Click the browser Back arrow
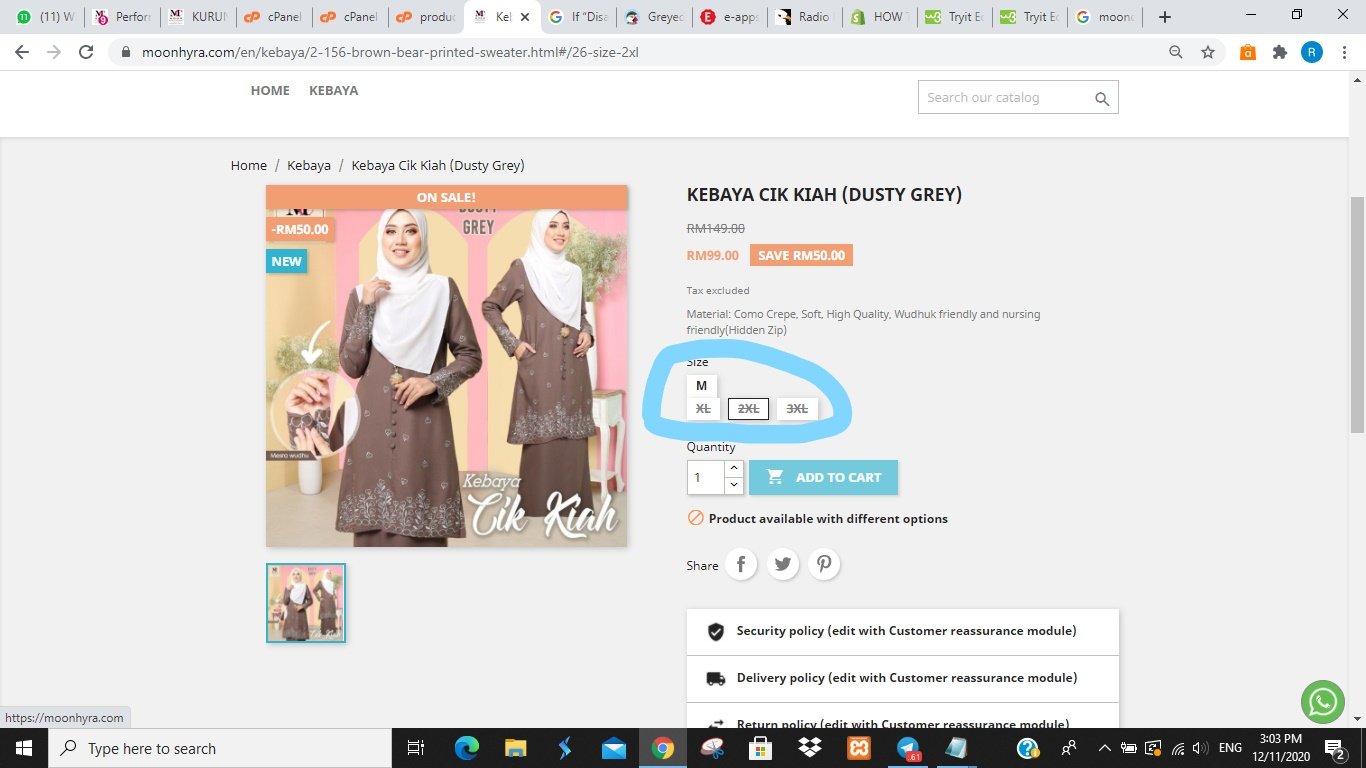The height and width of the screenshot is (768, 1366). point(22,52)
